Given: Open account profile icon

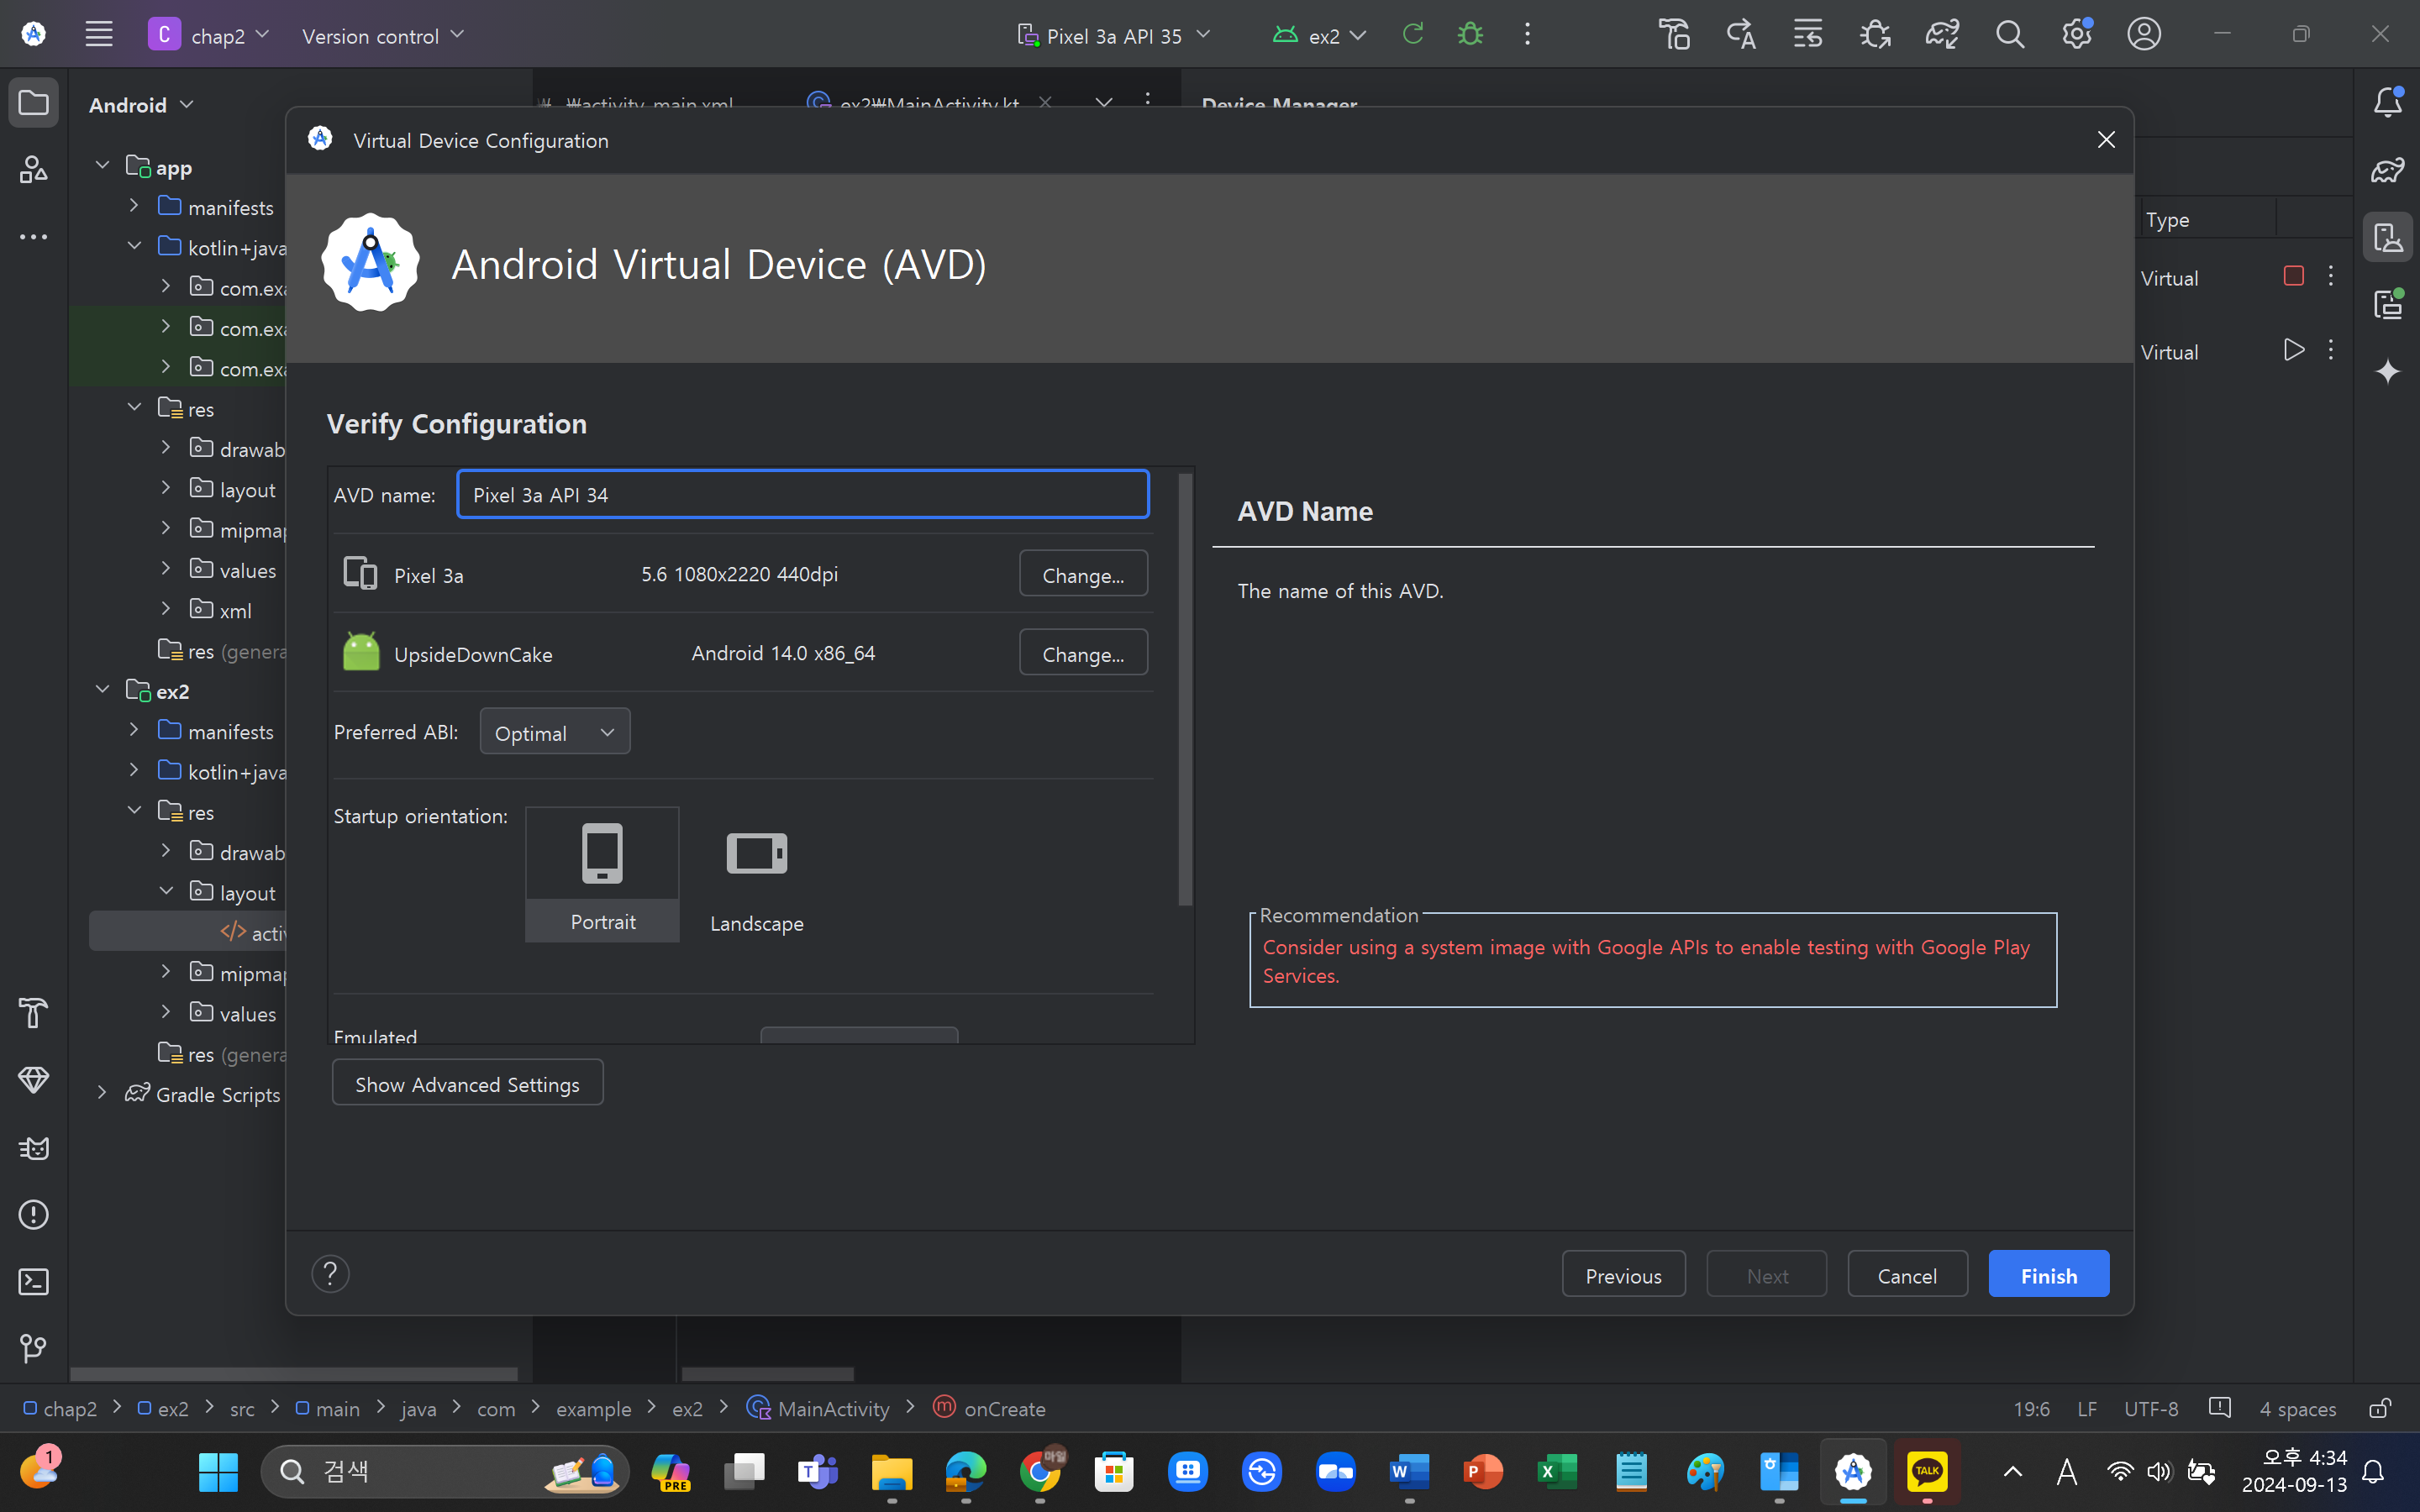Looking at the screenshot, I should [x=2144, y=35].
